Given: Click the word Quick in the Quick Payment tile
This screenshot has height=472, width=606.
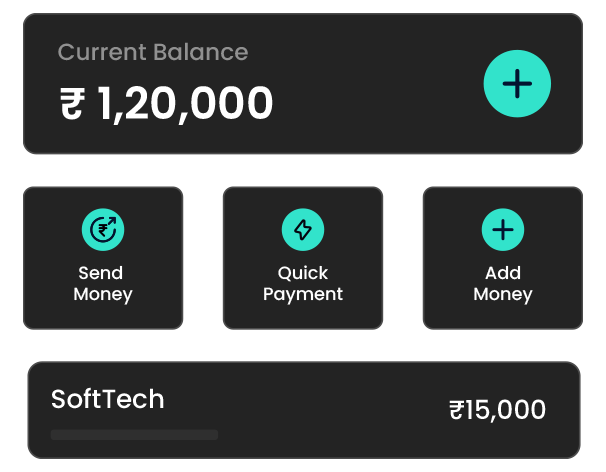Looking at the screenshot, I should 303,273.
